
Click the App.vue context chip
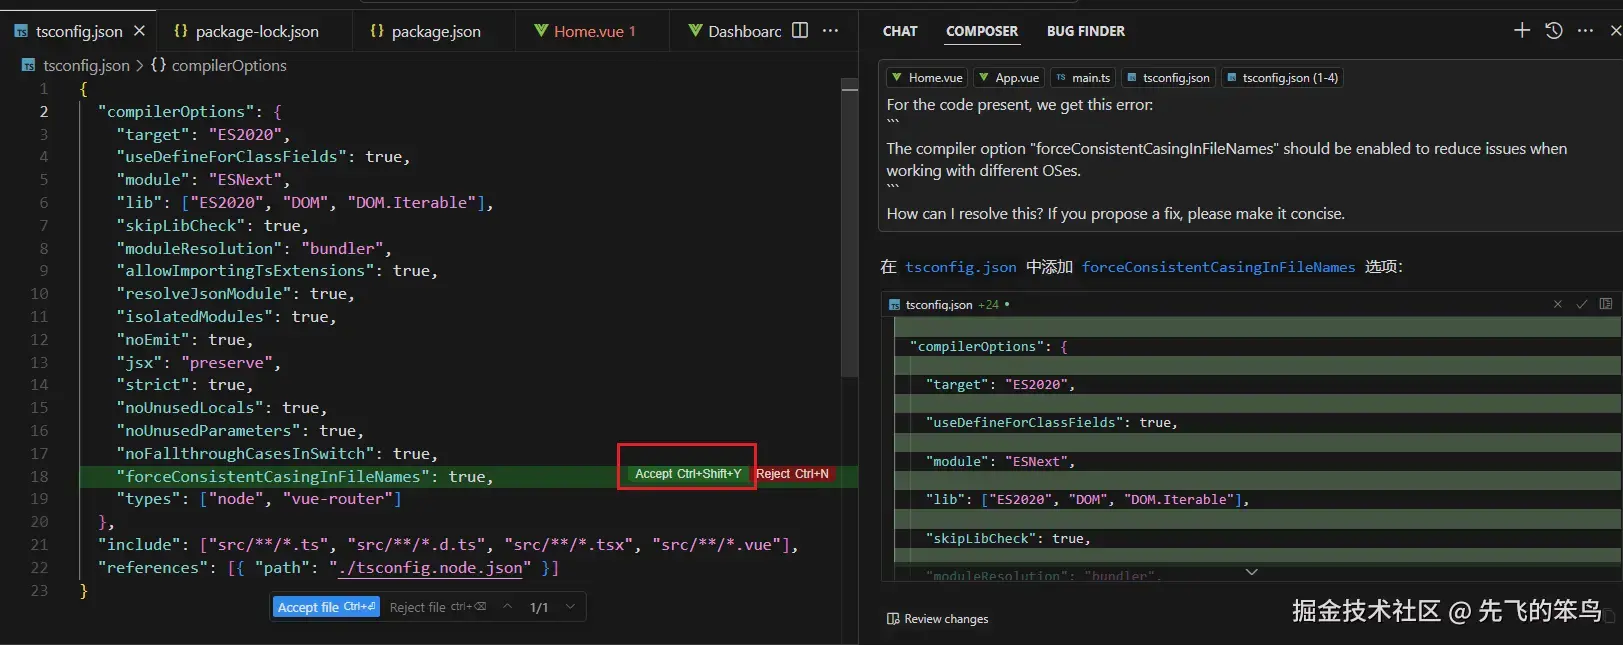(x=1009, y=77)
